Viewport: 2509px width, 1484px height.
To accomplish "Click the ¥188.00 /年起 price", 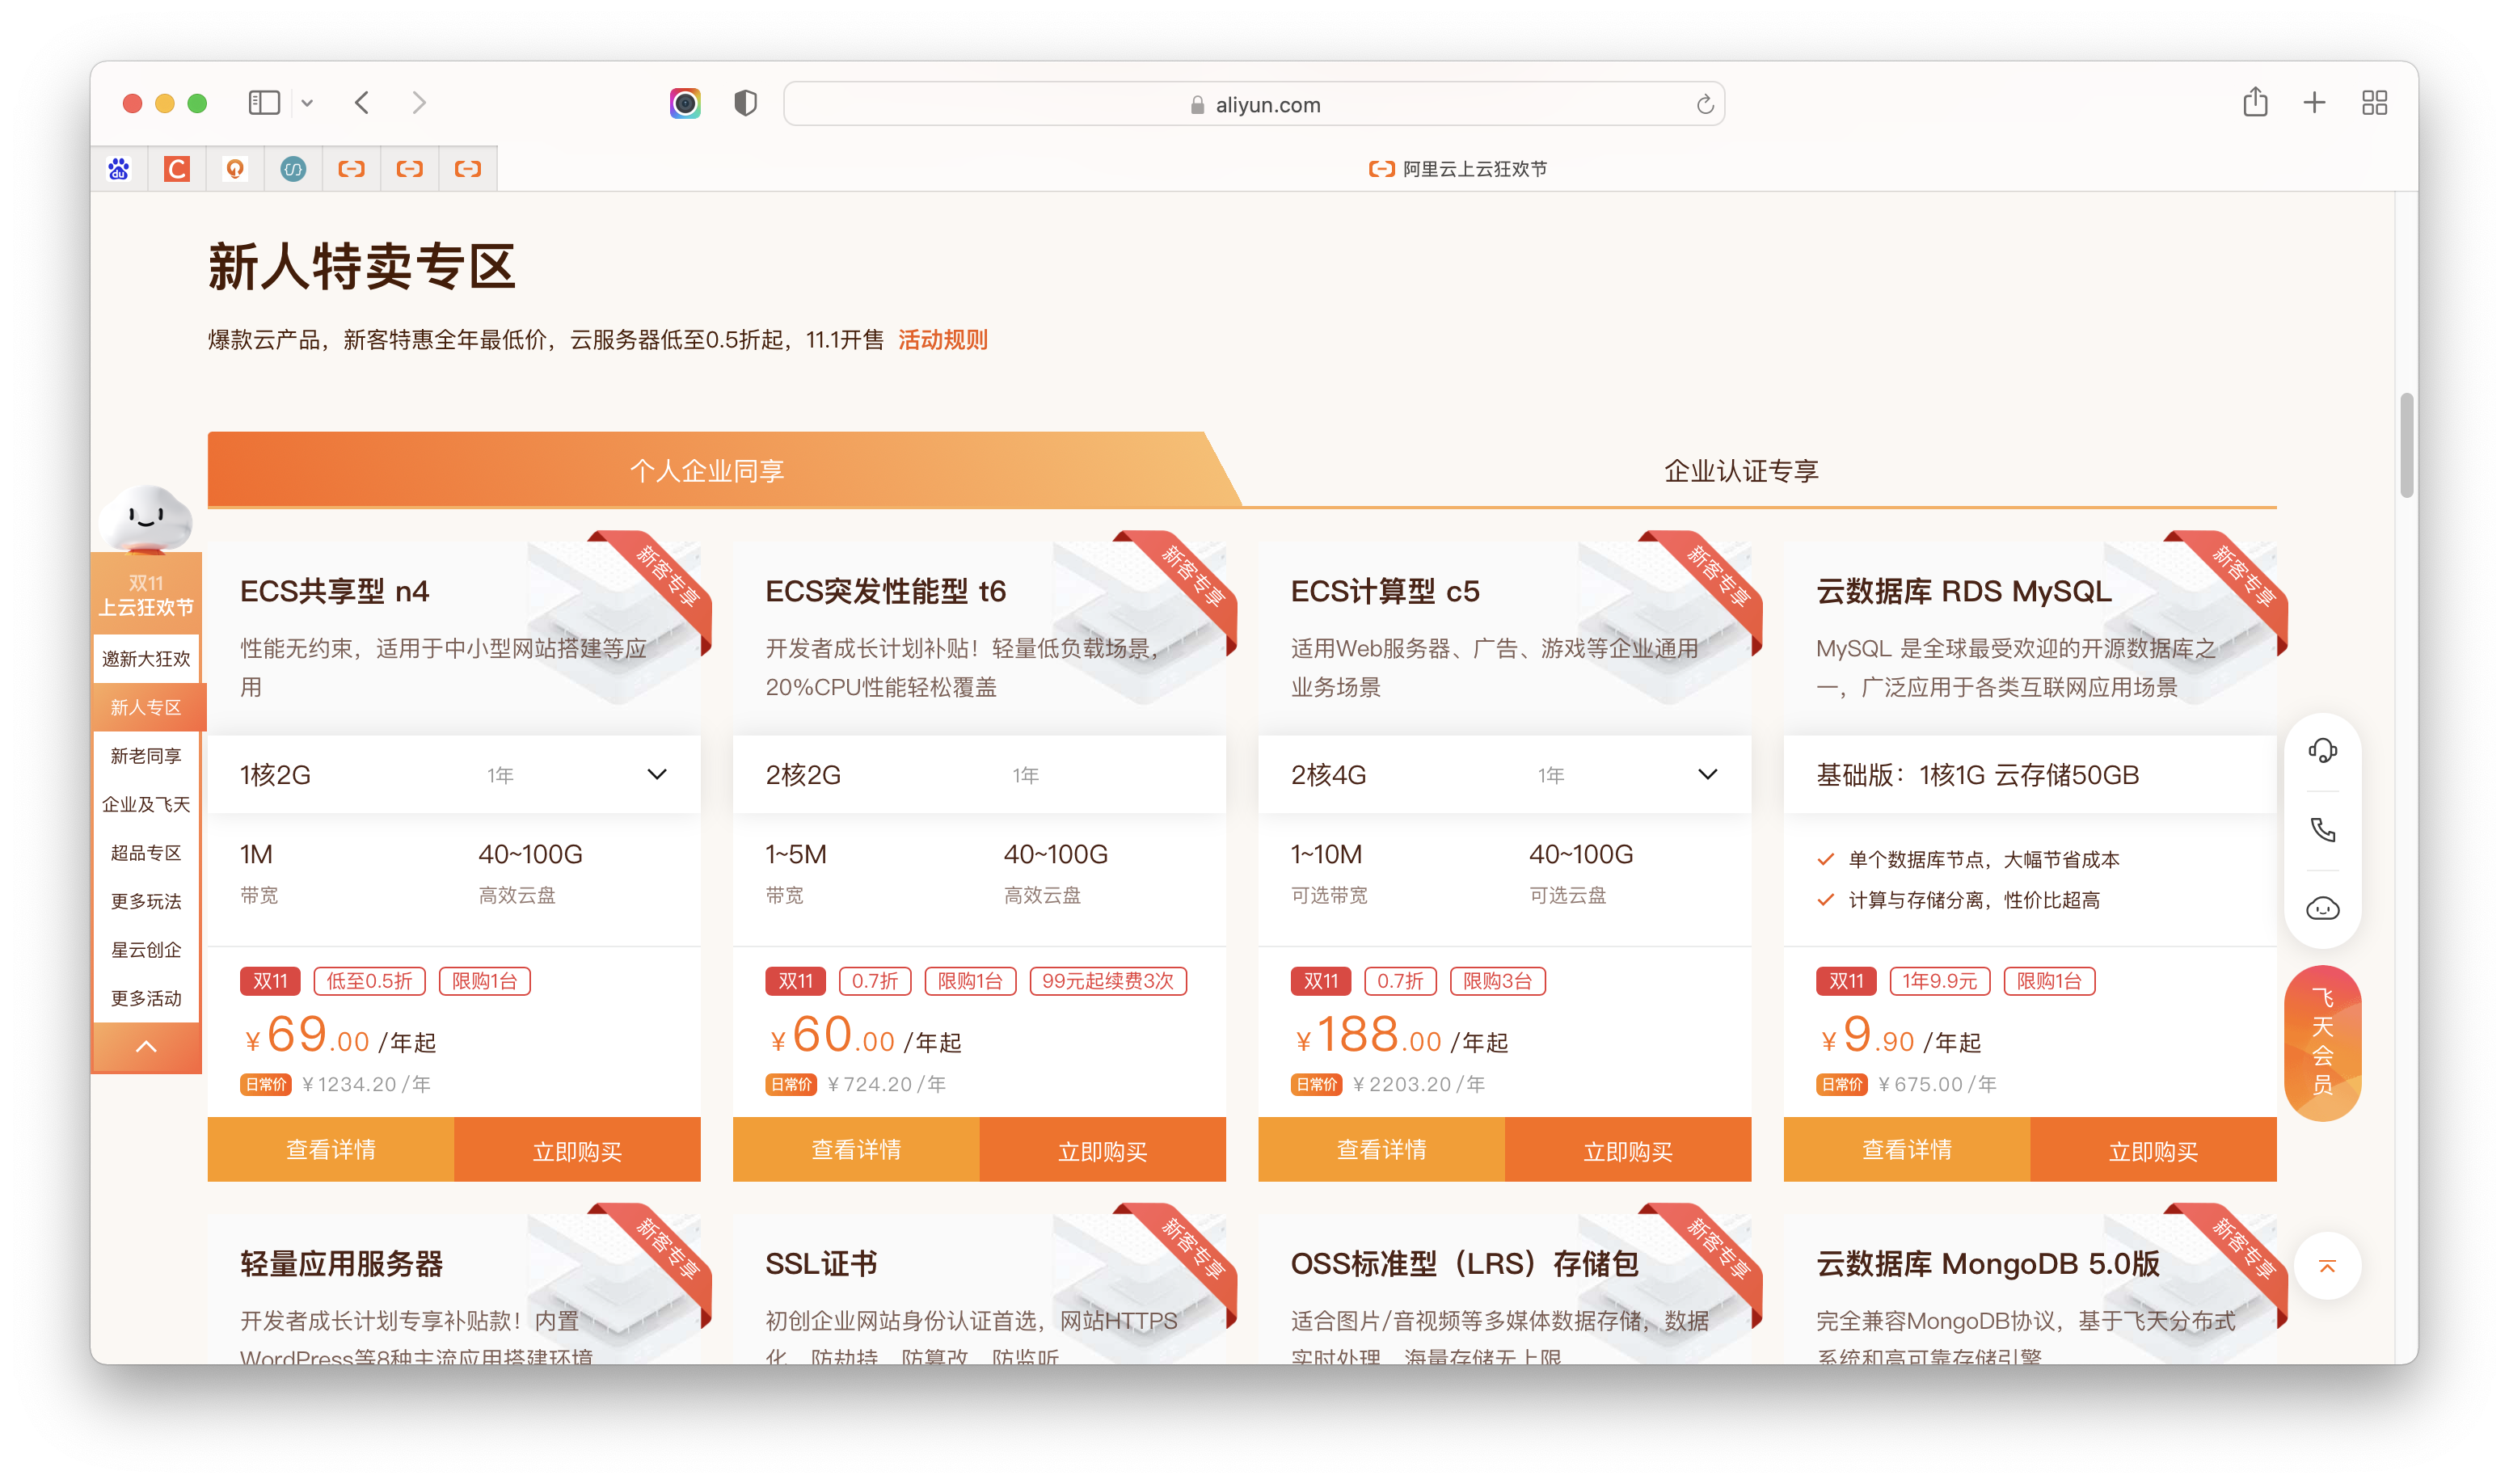I will (x=1401, y=1036).
